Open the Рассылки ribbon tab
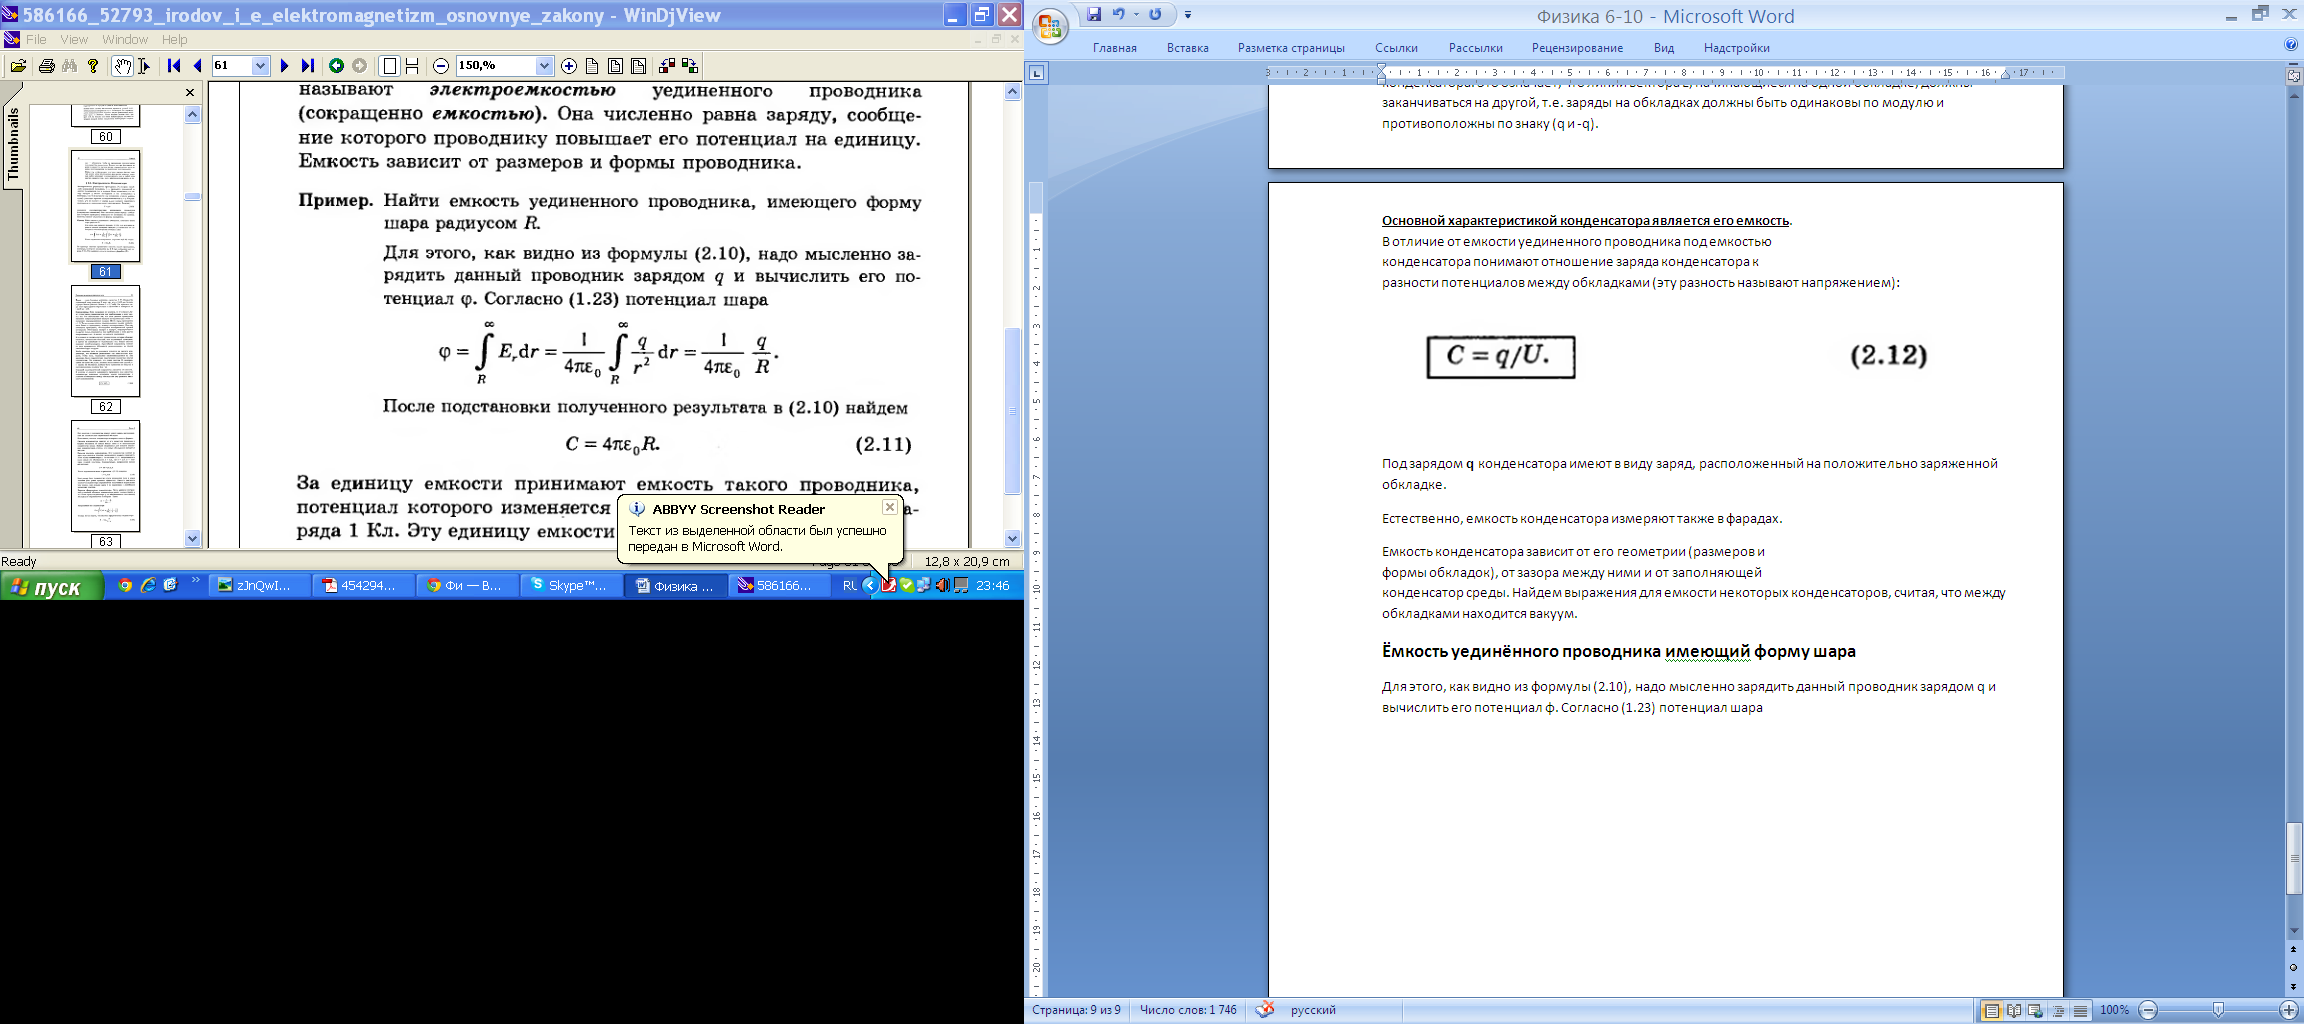The width and height of the screenshot is (2304, 1024). [x=1475, y=48]
